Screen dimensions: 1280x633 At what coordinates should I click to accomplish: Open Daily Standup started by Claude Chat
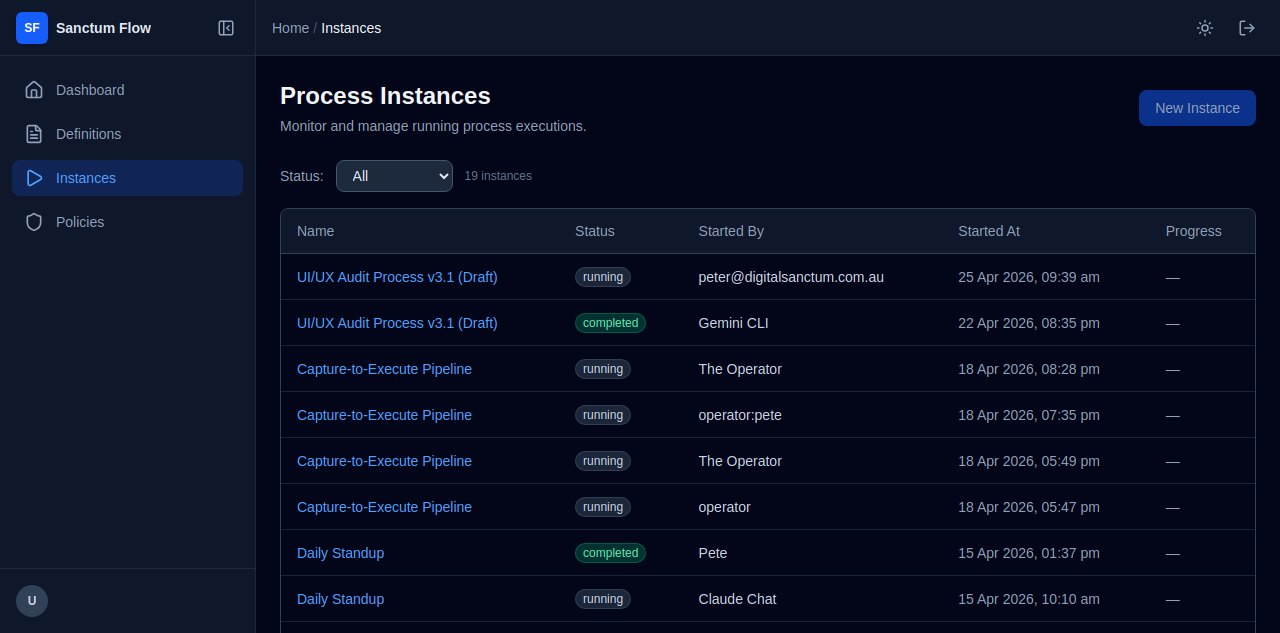coord(340,599)
